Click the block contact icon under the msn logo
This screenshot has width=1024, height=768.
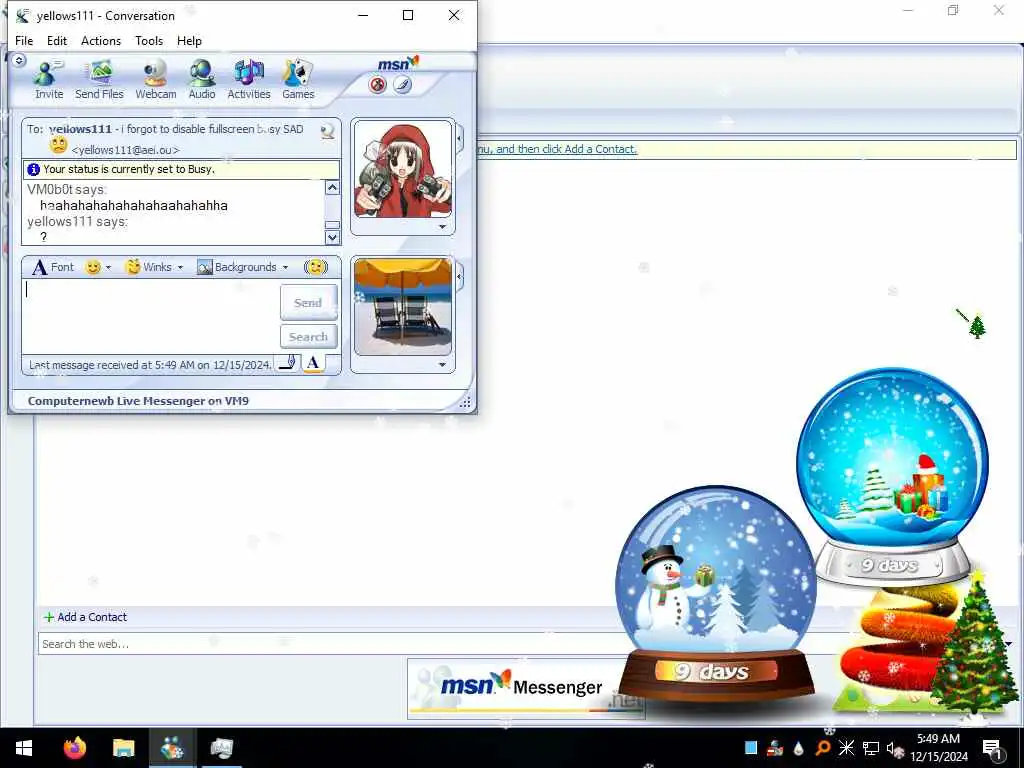(x=377, y=85)
